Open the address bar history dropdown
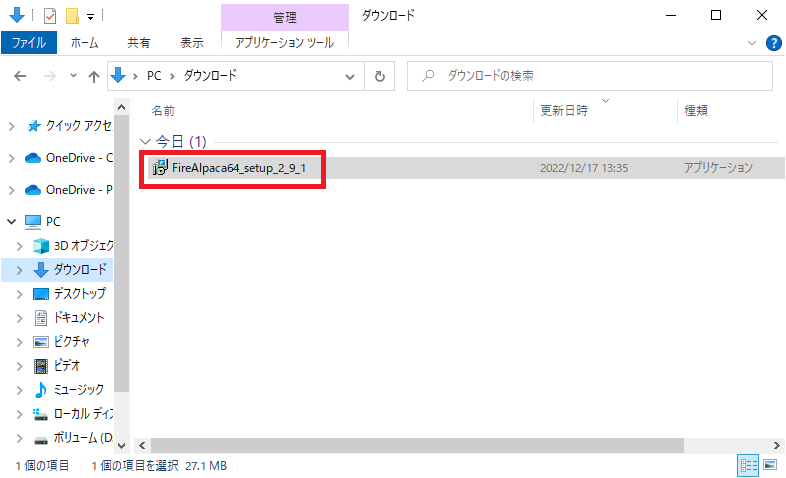This screenshot has height=478, width=786. coord(350,77)
